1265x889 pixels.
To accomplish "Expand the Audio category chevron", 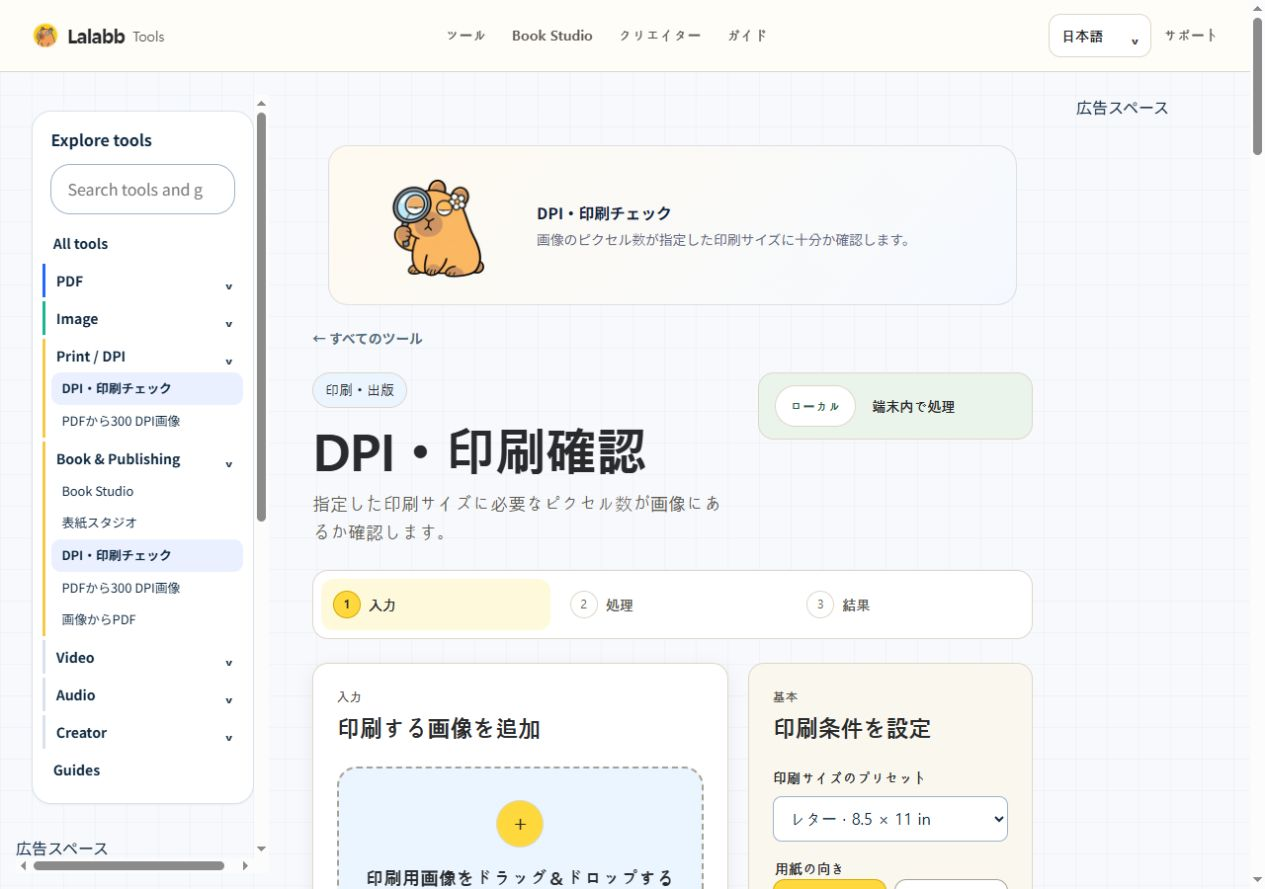I will click(228, 700).
